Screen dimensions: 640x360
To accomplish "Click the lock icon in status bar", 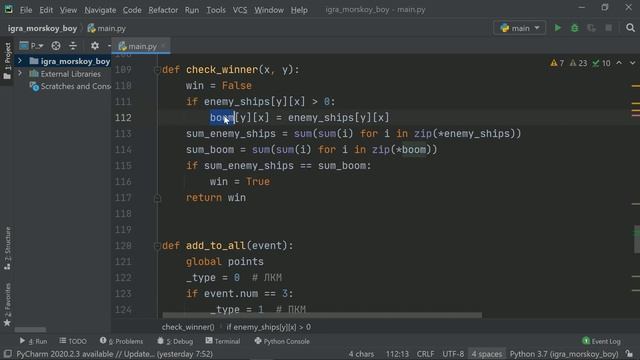I will (630, 353).
